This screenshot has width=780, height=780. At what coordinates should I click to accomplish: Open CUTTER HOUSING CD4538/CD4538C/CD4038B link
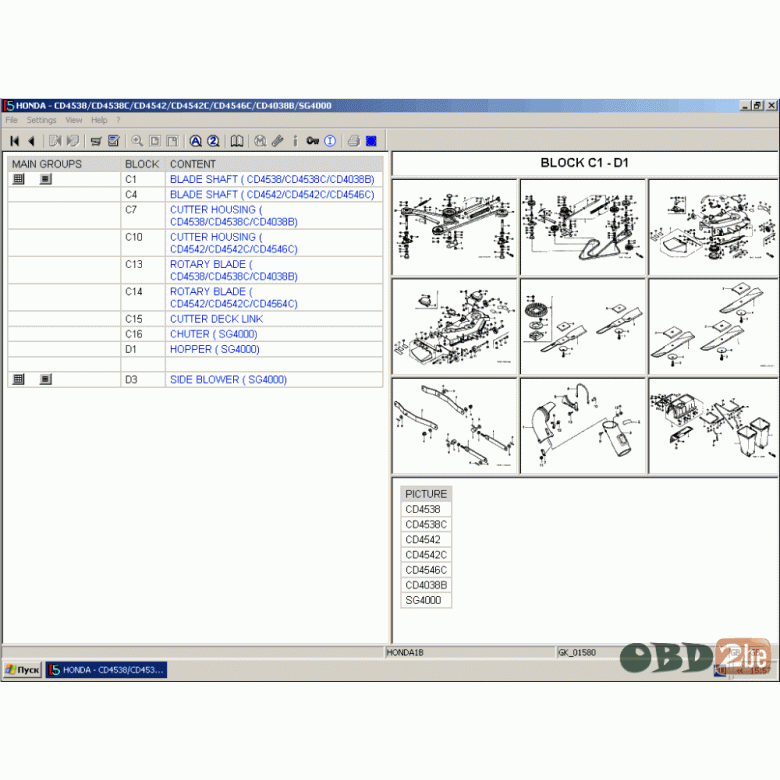click(234, 216)
